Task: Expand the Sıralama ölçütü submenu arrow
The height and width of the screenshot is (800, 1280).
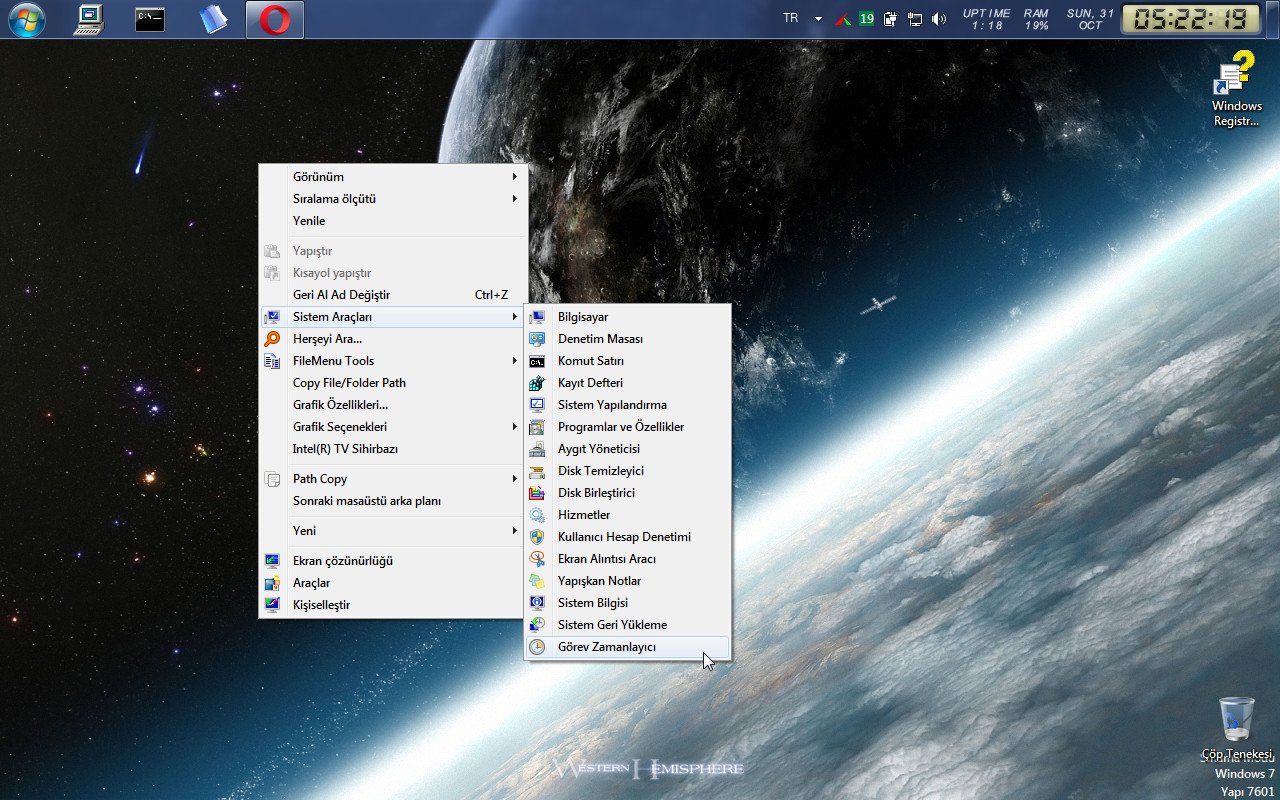Action: [515, 199]
